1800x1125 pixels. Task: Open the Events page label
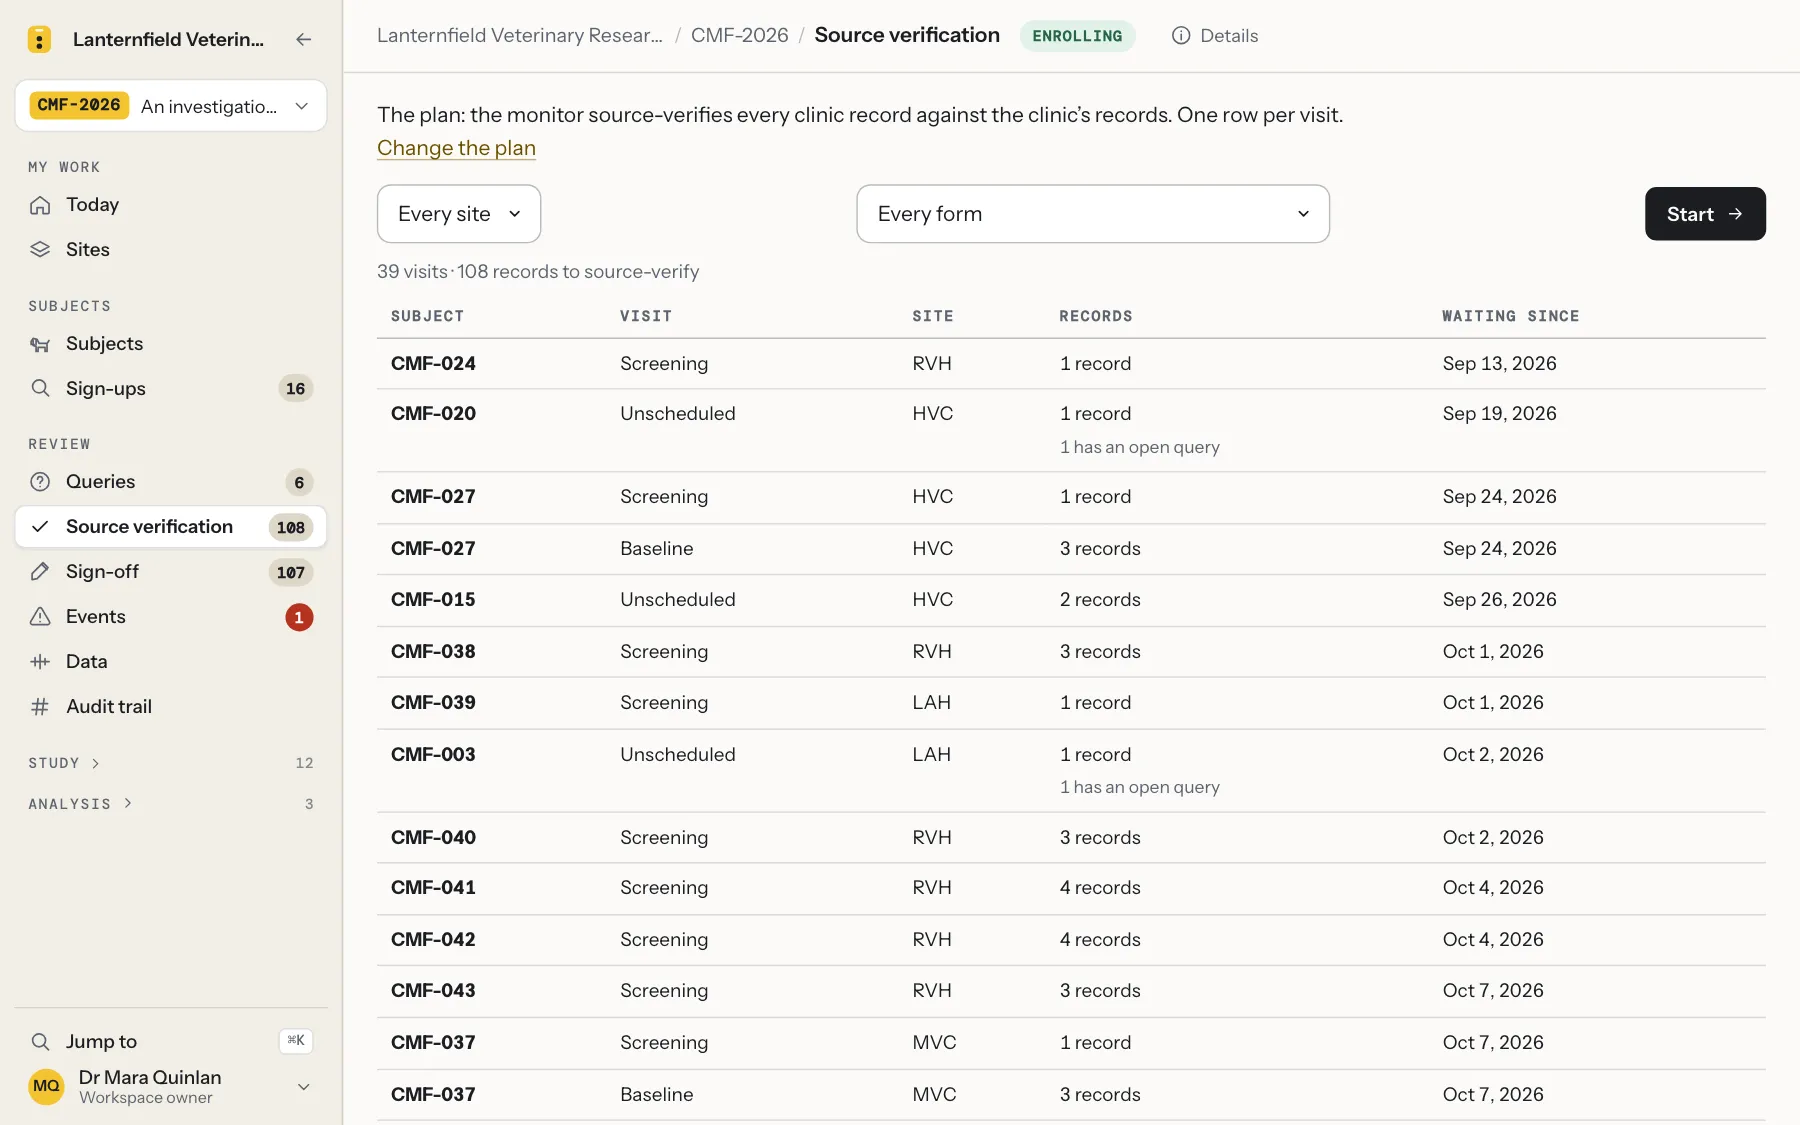pos(96,617)
